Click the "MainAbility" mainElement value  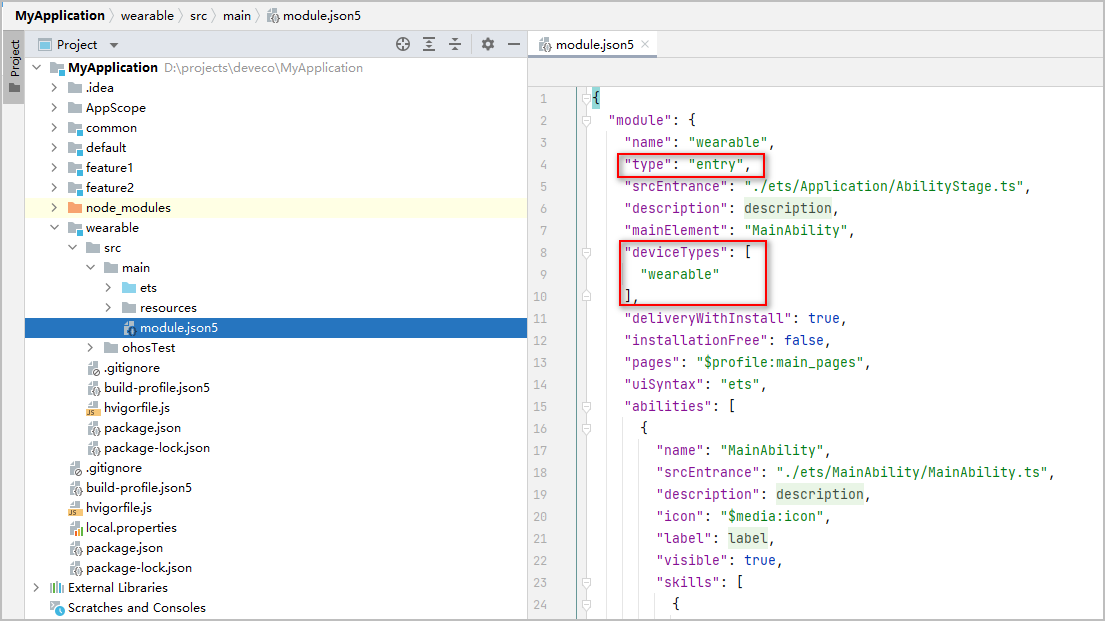(796, 230)
